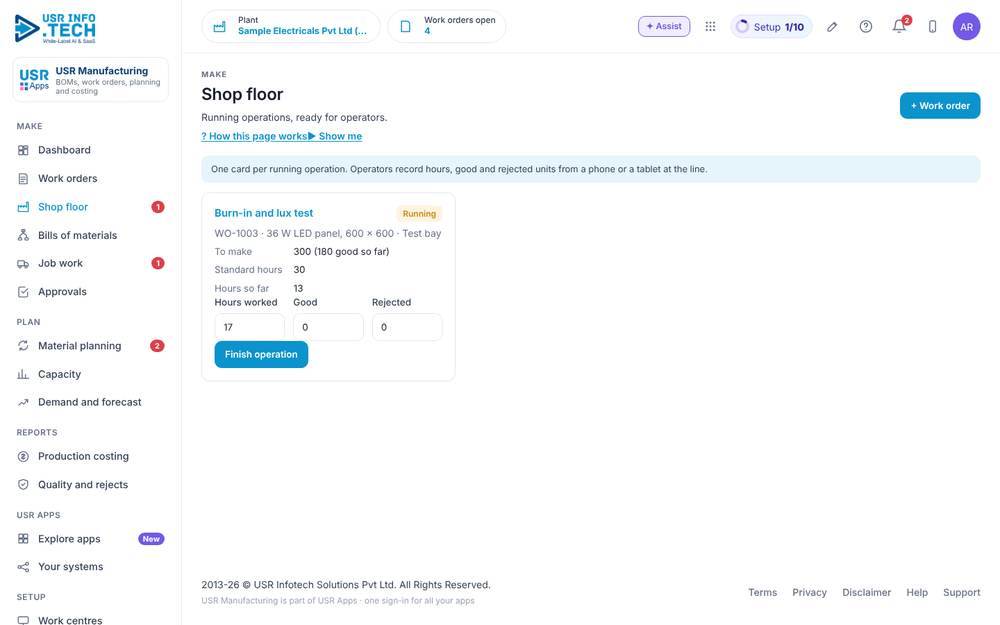Open Work centres under Setup
This screenshot has width=1000, height=625.
point(91,620)
